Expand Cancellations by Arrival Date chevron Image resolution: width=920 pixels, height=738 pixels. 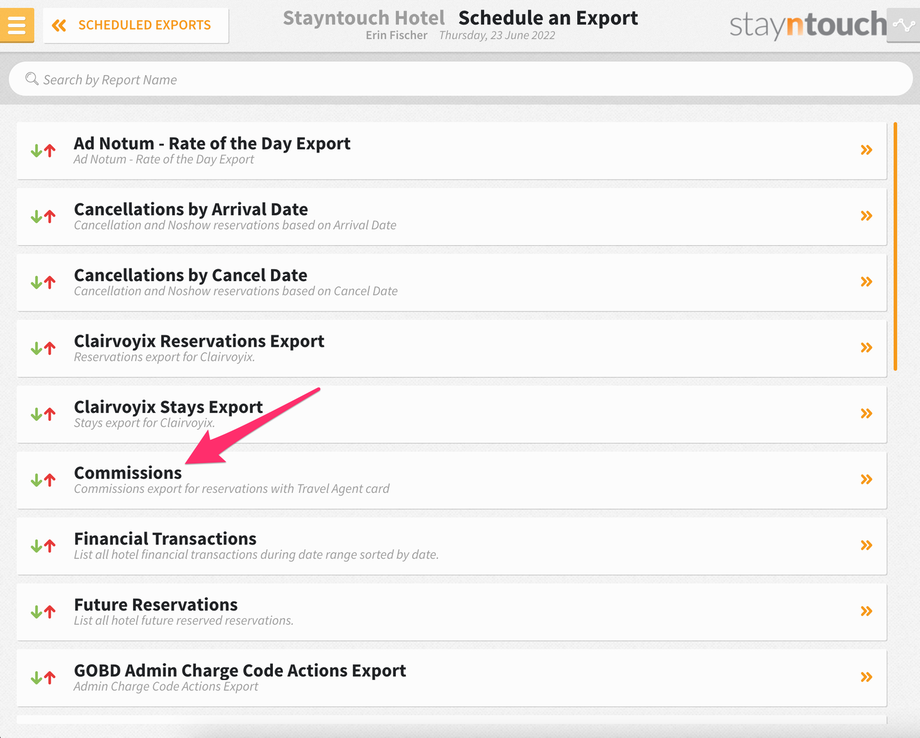(866, 216)
